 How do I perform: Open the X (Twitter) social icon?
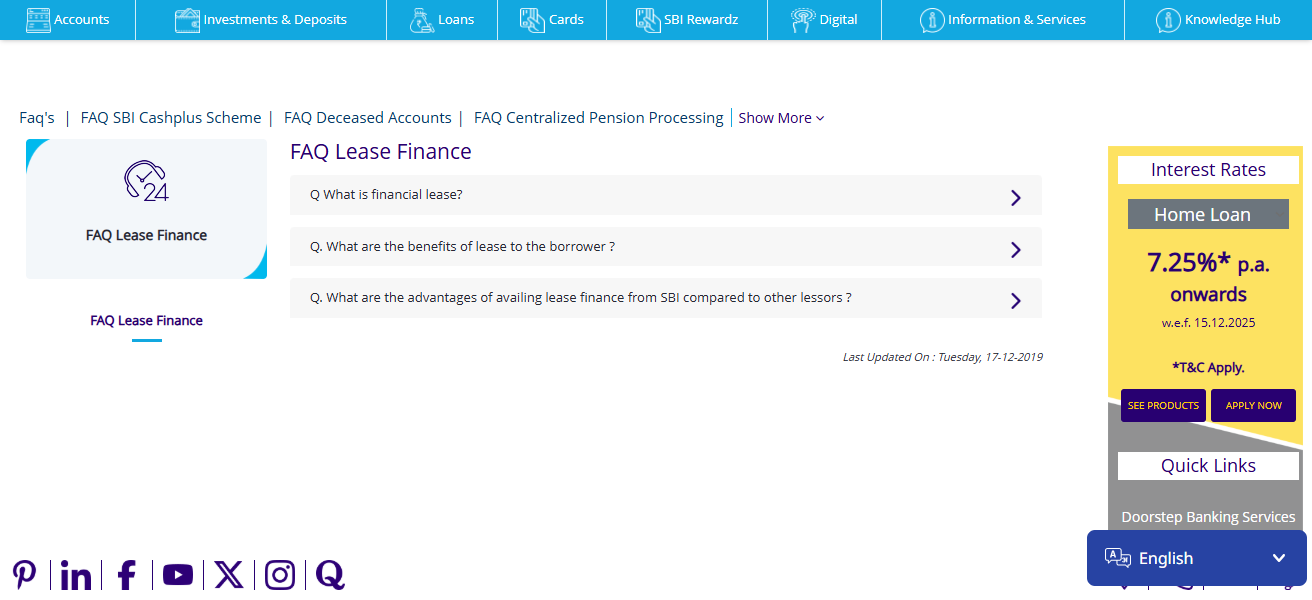pyautogui.click(x=229, y=575)
